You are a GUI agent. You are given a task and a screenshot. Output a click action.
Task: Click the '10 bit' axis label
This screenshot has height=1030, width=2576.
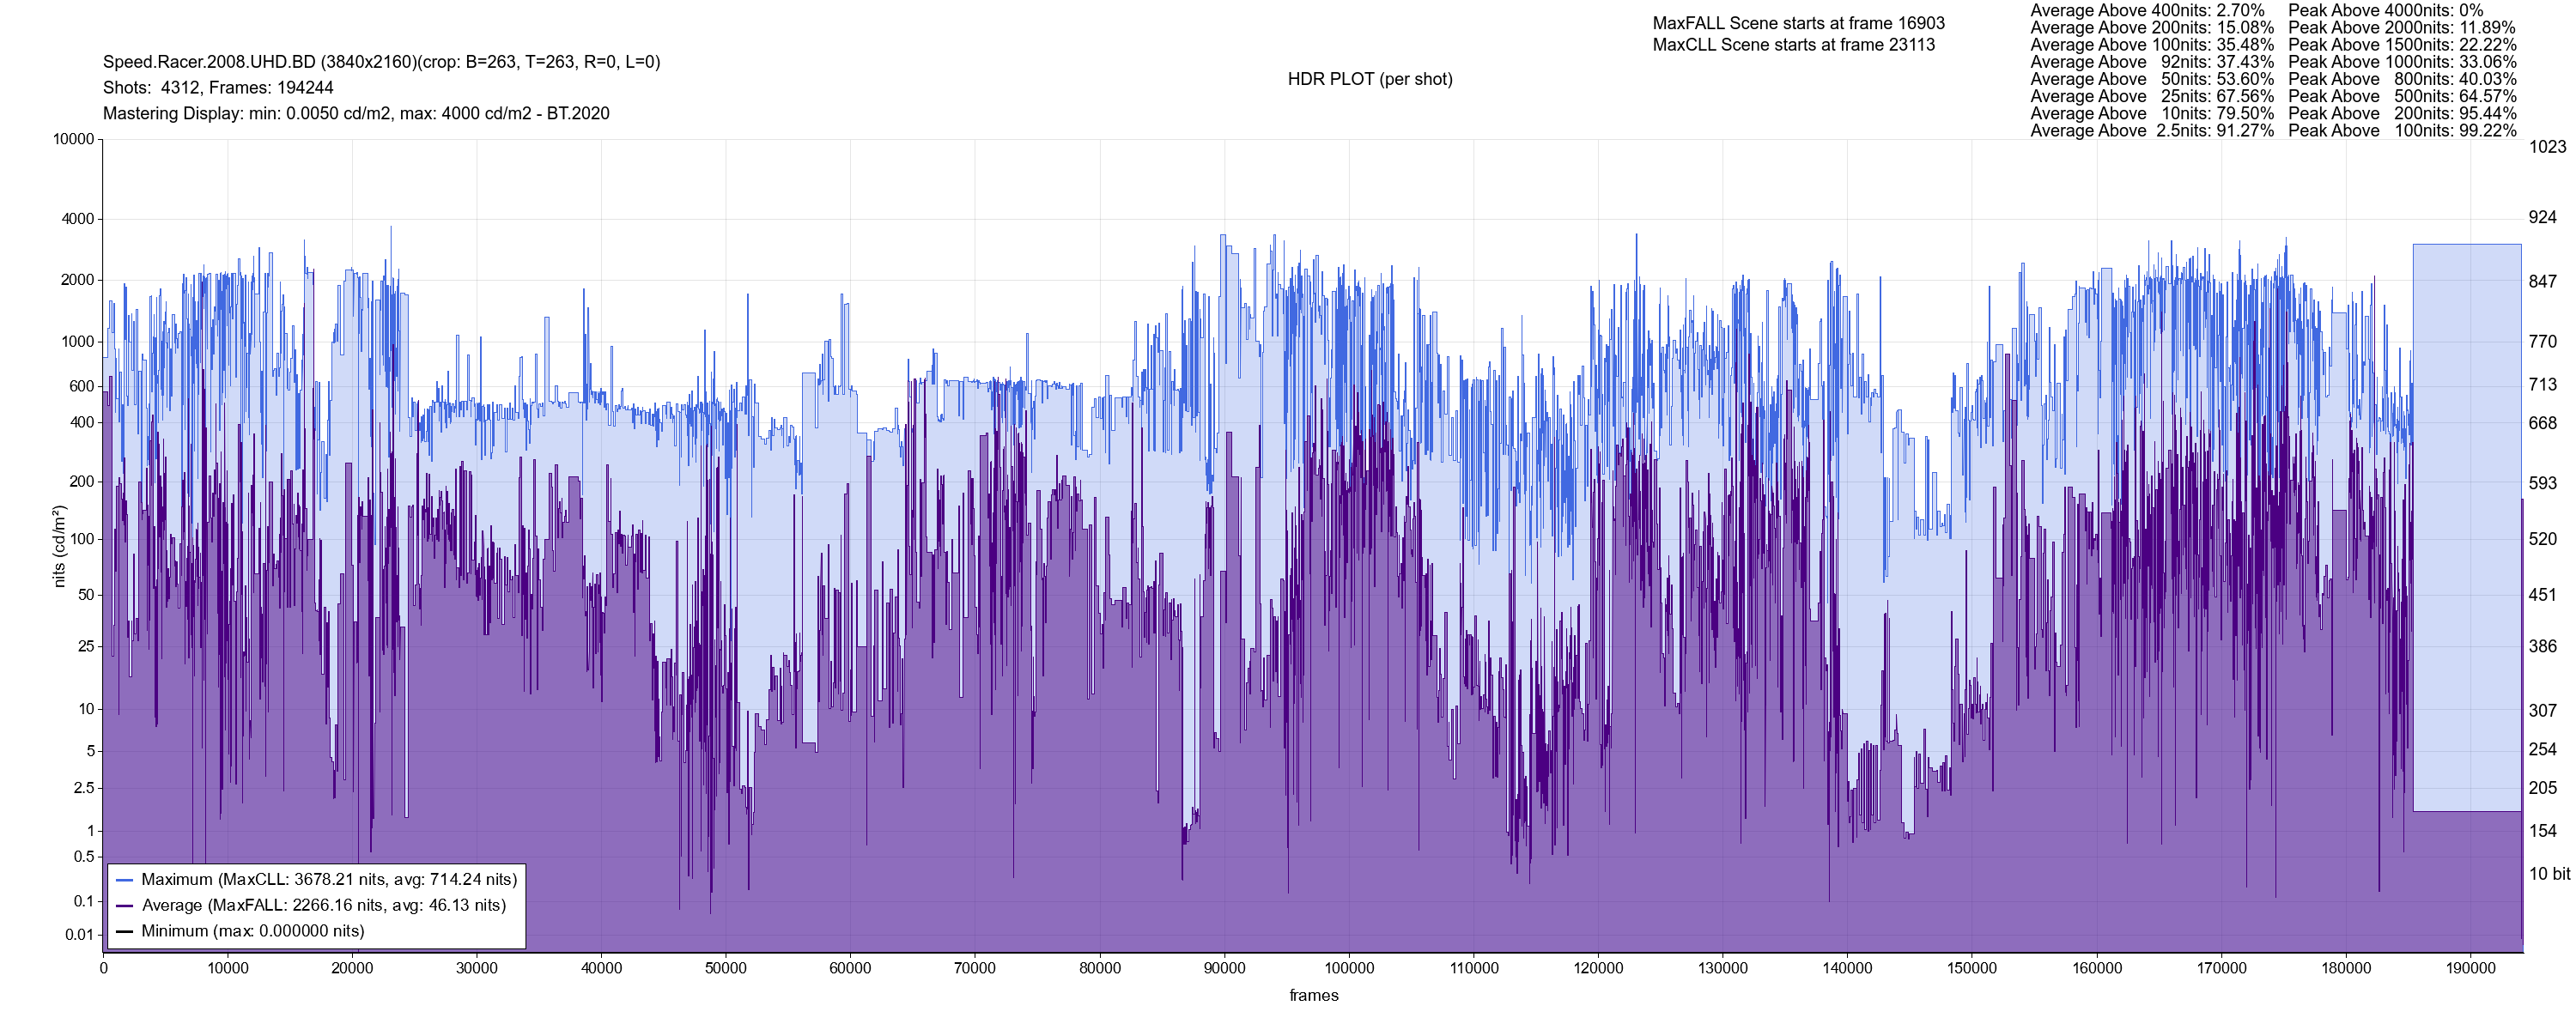pyautogui.click(x=2549, y=874)
